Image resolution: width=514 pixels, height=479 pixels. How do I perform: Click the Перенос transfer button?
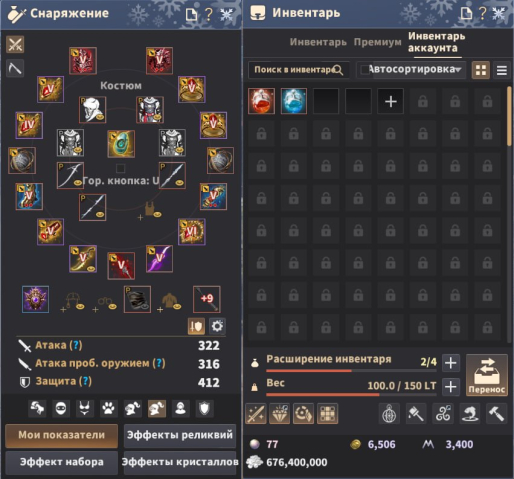click(487, 375)
